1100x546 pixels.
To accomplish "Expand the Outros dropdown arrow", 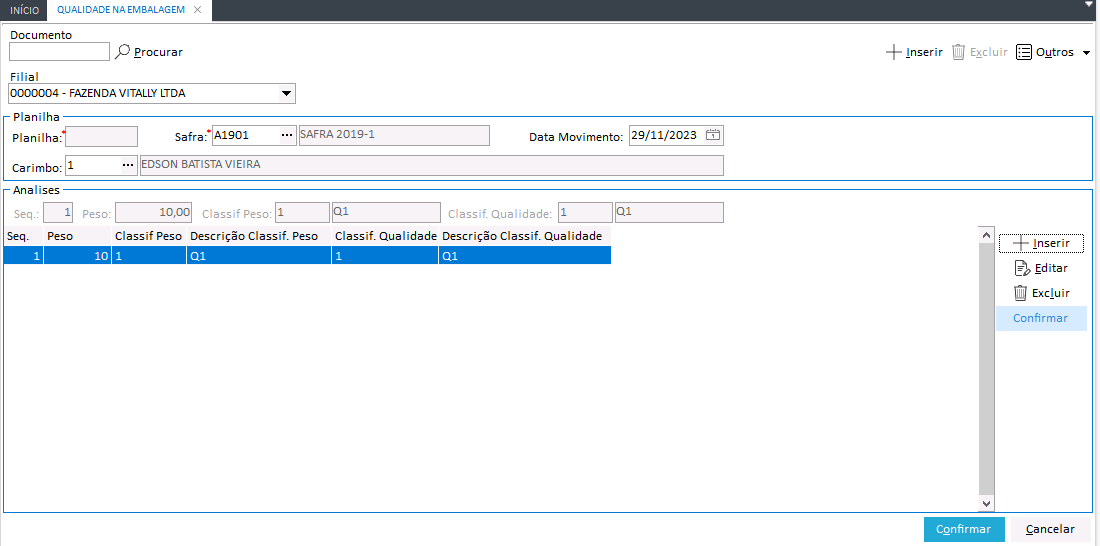I will click(1087, 53).
